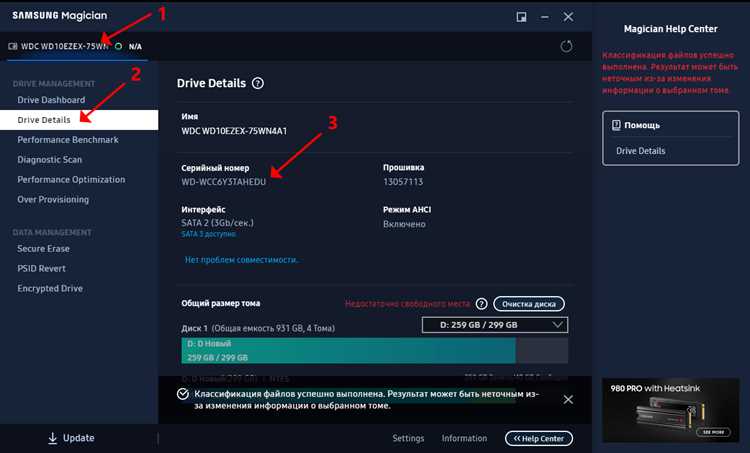Screen dimensions: 750x453
Task: Open Encrypted Drive
Action: pos(50,288)
